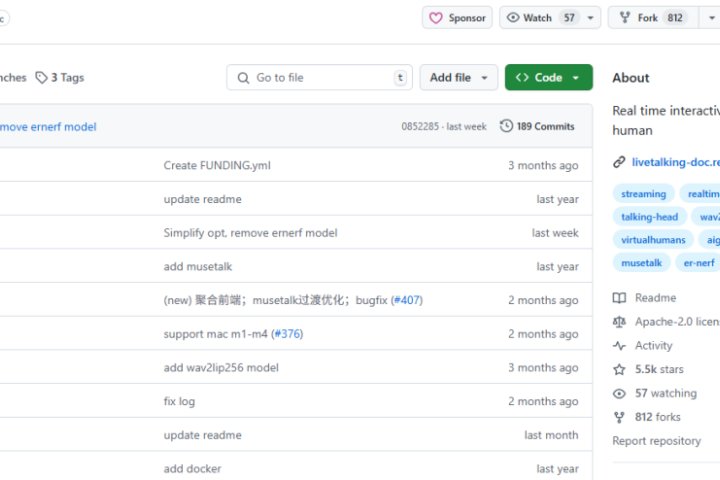Open pull request #407 link
This screenshot has width=720, height=480.
point(406,300)
